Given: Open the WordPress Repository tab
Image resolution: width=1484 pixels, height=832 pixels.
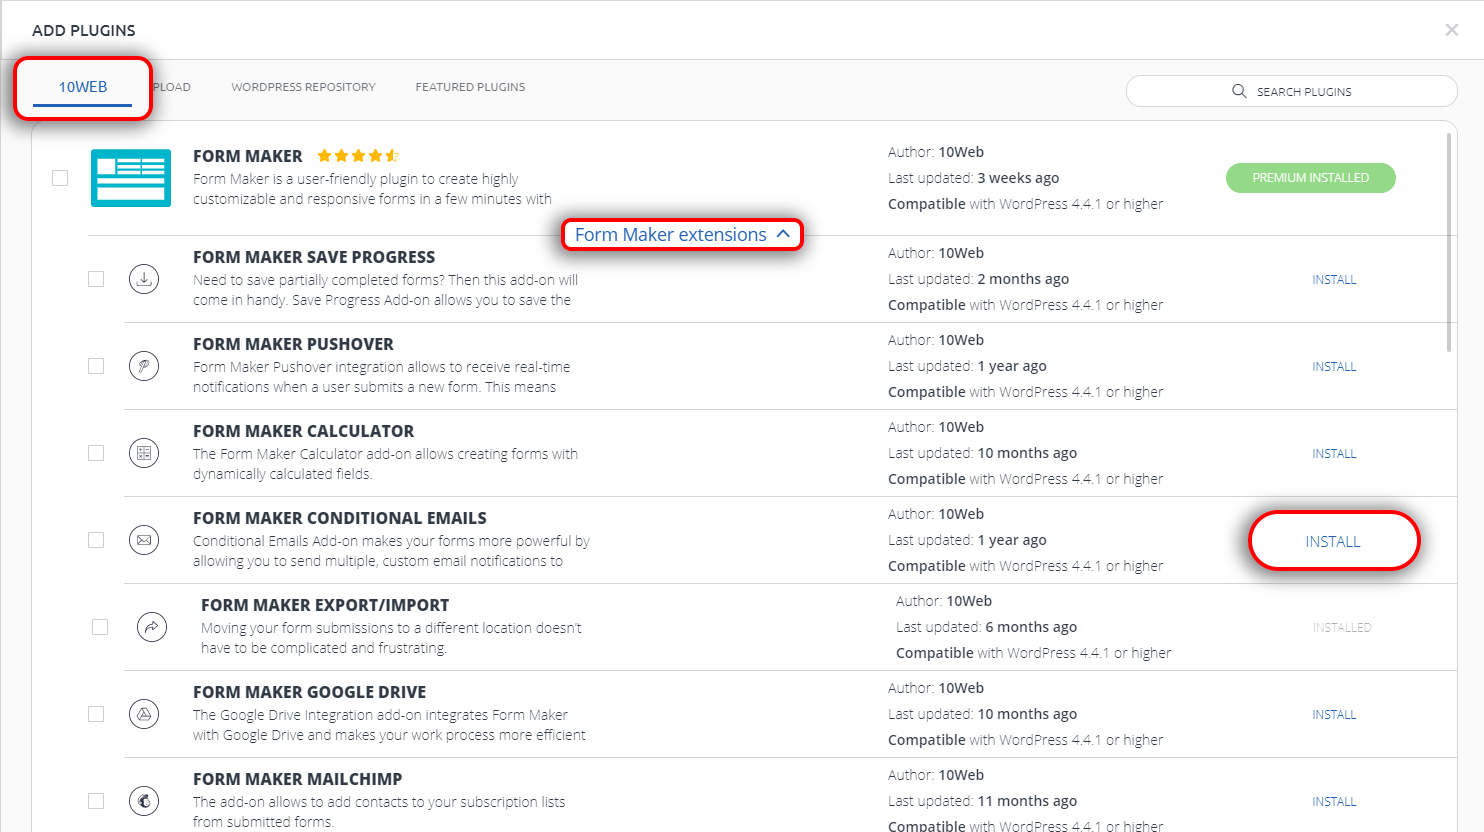Looking at the screenshot, I should (303, 87).
